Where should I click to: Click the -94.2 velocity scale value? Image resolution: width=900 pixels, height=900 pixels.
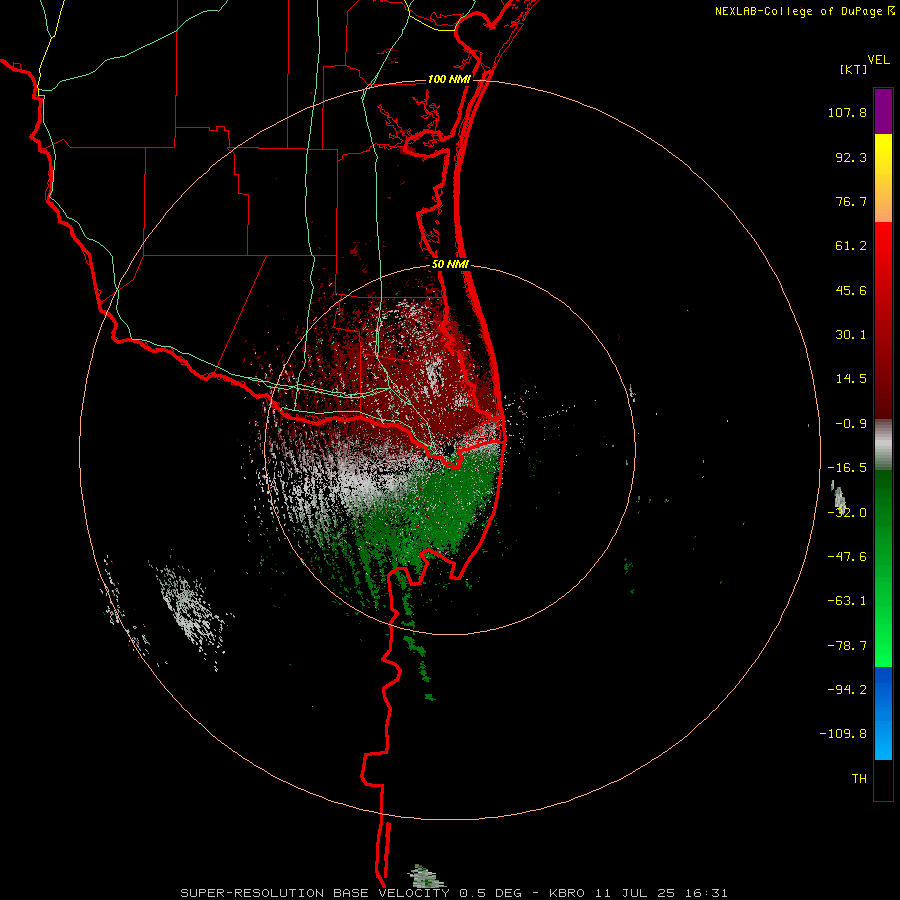tap(847, 689)
